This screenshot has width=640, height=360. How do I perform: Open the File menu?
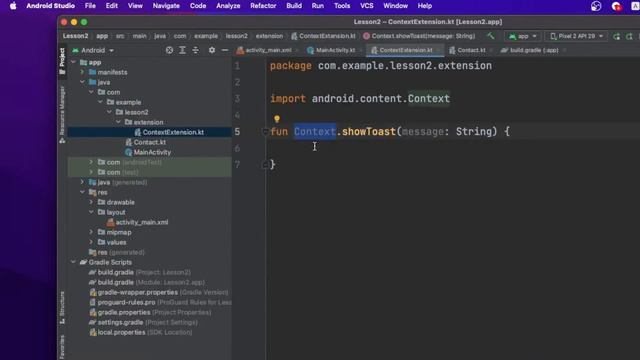click(90, 6)
